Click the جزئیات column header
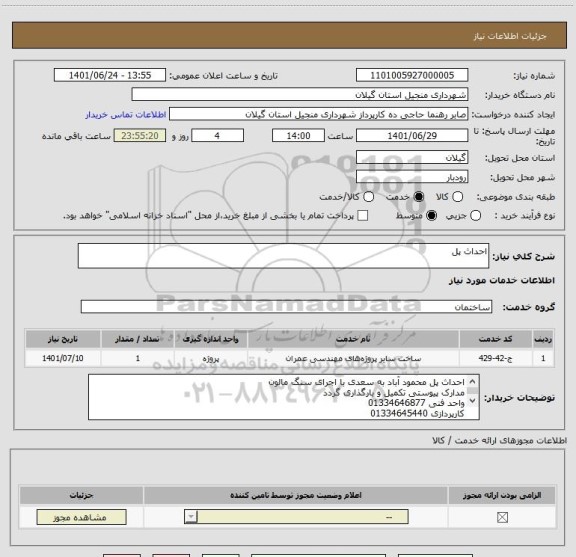The height and width of the screenshot is (557, 576). [x=82, y=496]
